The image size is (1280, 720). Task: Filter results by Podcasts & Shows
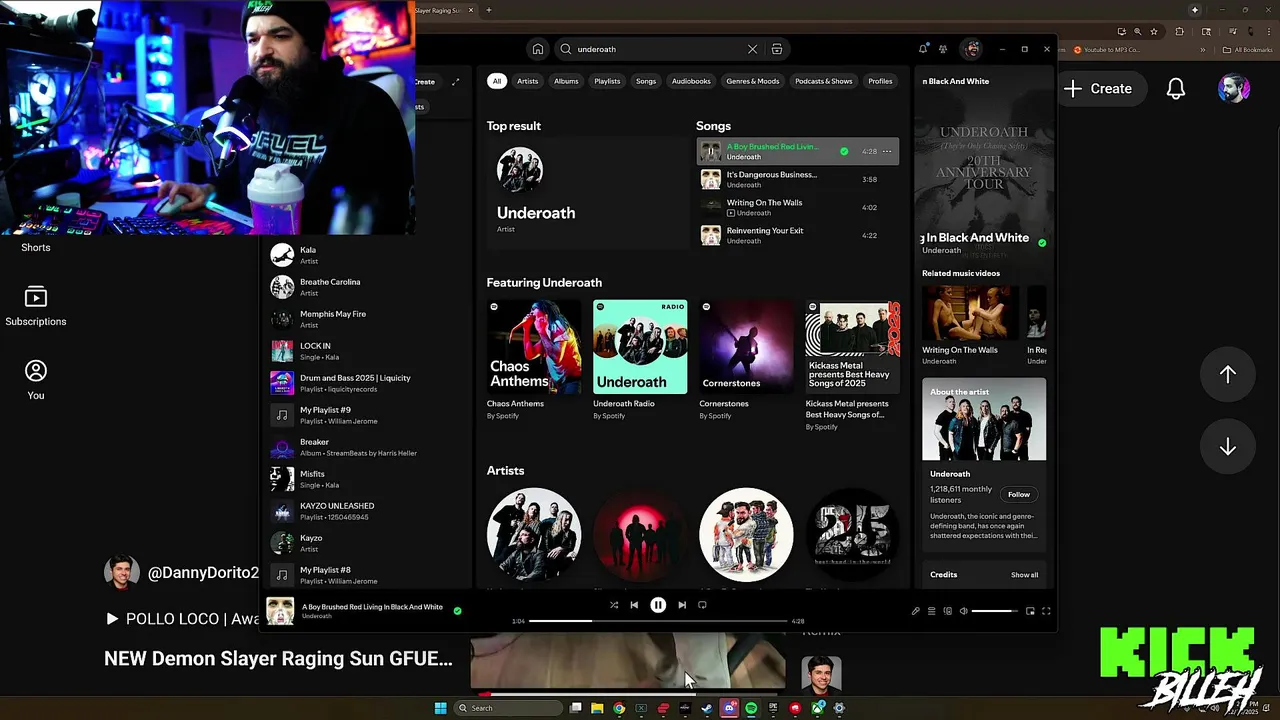tap(824, 81)
